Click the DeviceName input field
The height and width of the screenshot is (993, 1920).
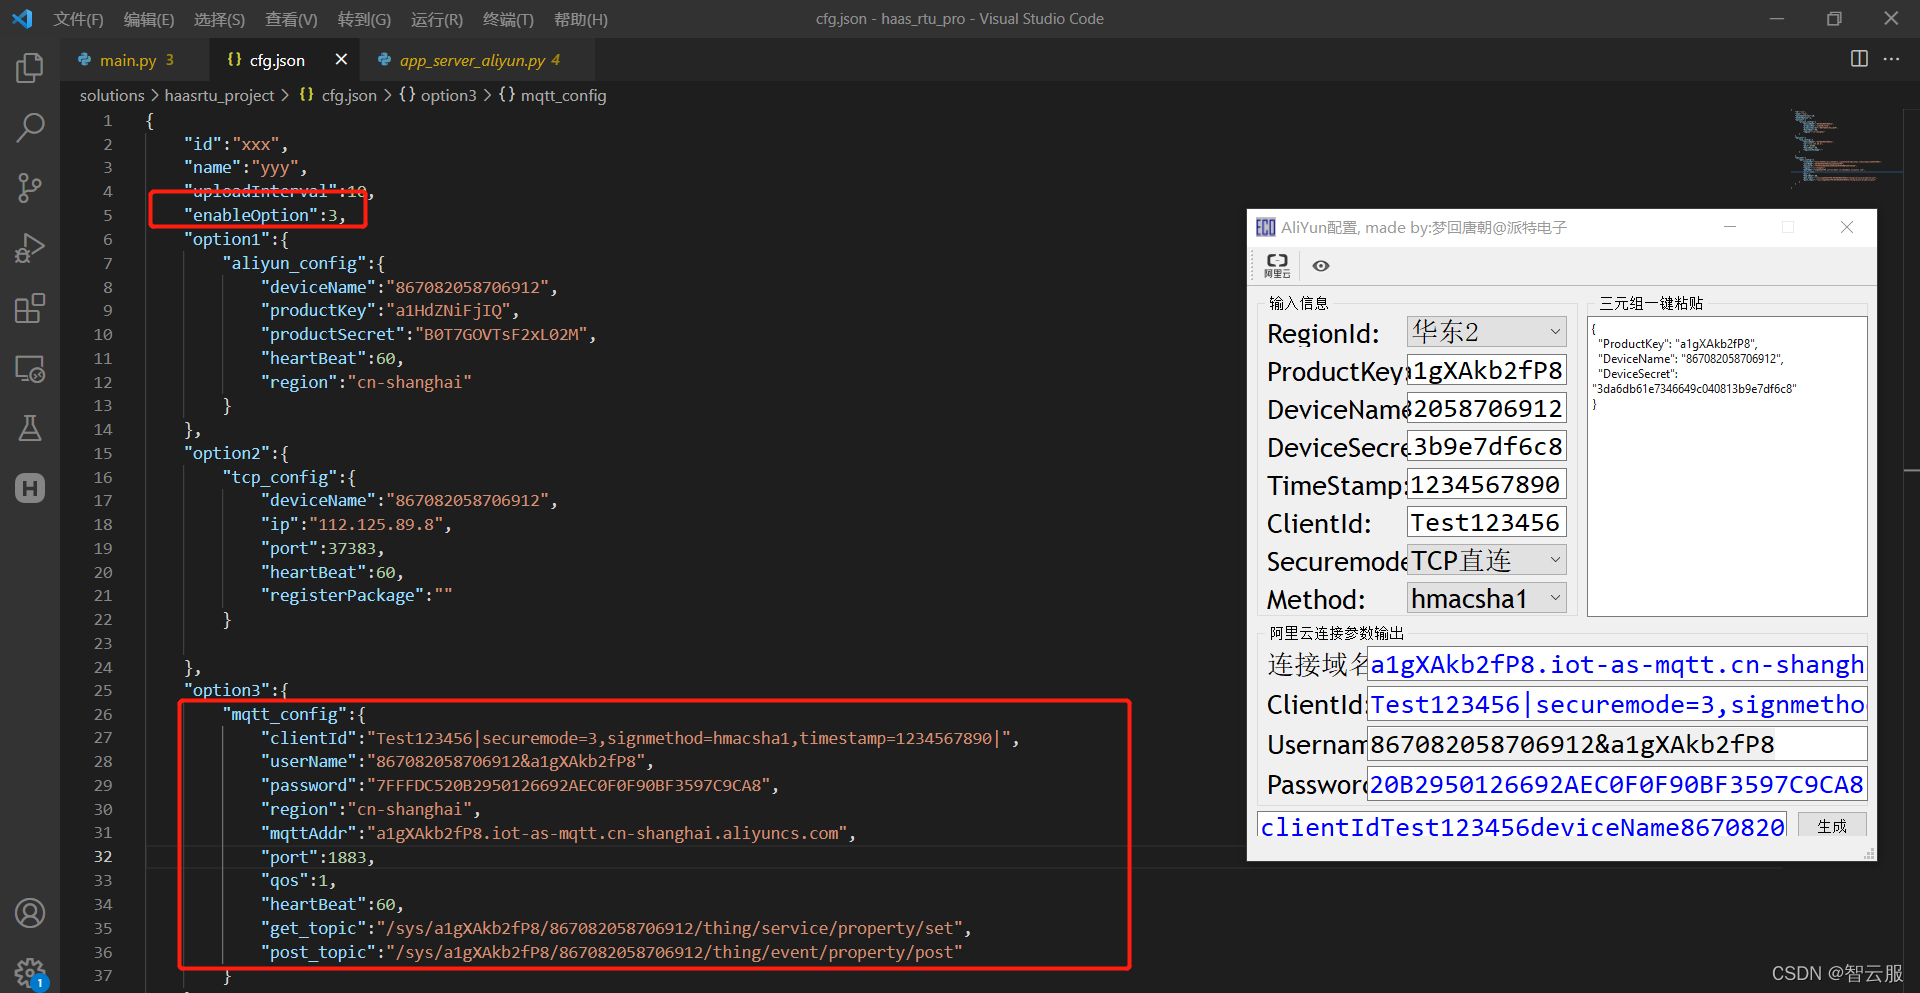tap(1486, 408)
